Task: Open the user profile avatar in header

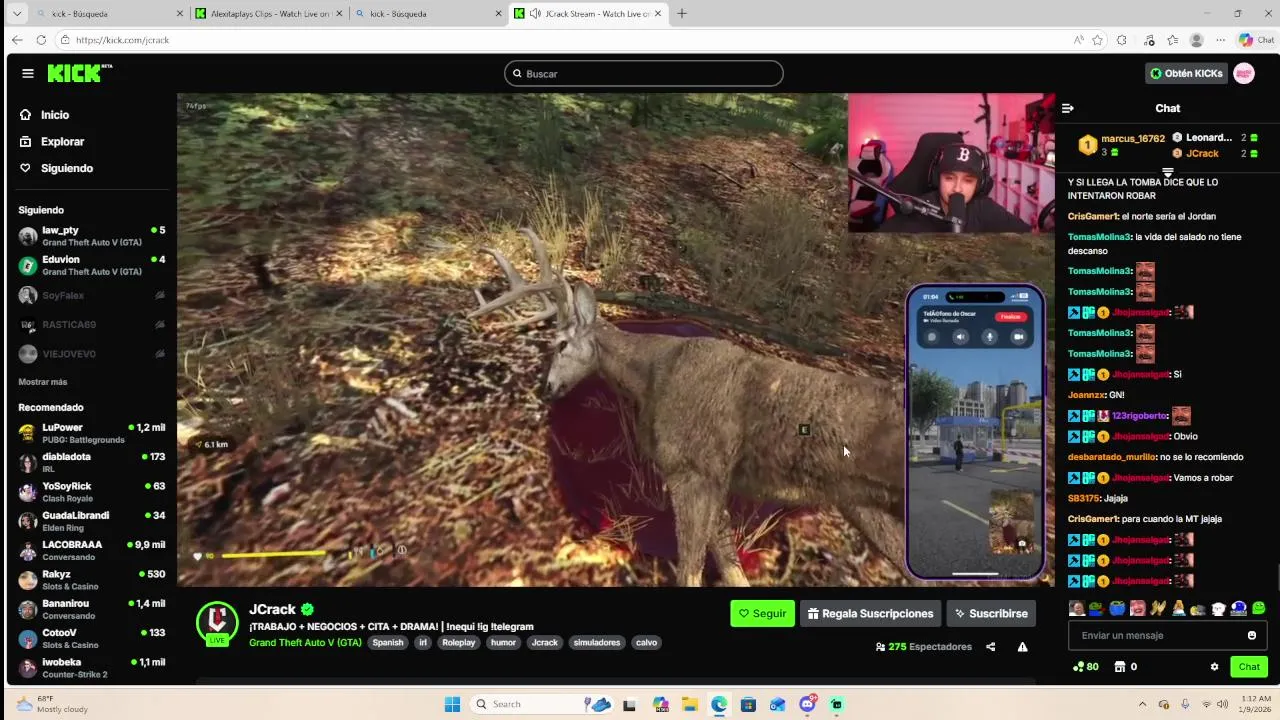Action: [x=1244, y=73]
